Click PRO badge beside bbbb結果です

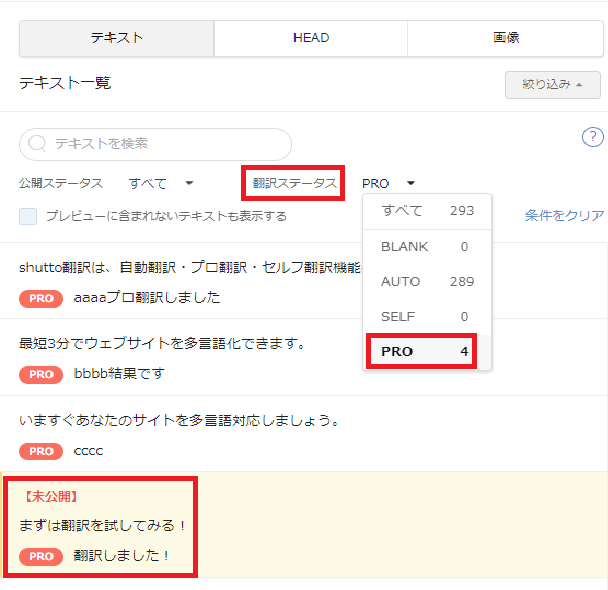(41, 374)
